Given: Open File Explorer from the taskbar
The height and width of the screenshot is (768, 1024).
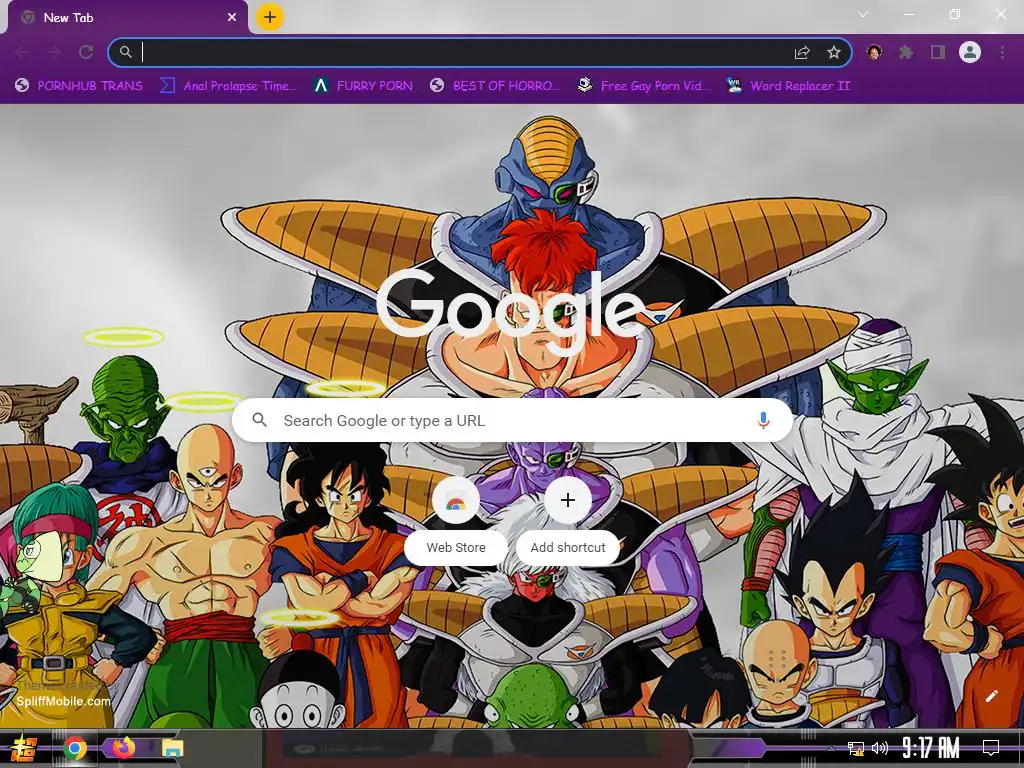Looking at the screenshot, I should tap(172, 748).
